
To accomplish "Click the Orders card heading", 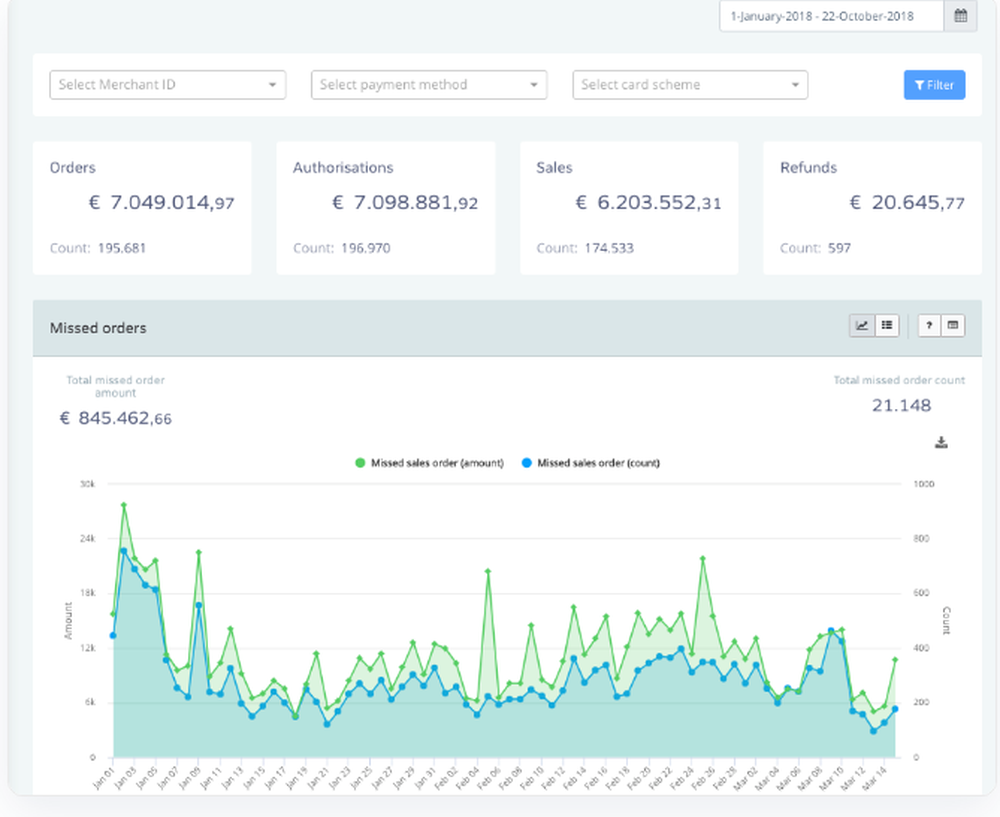I will [73, 168].
